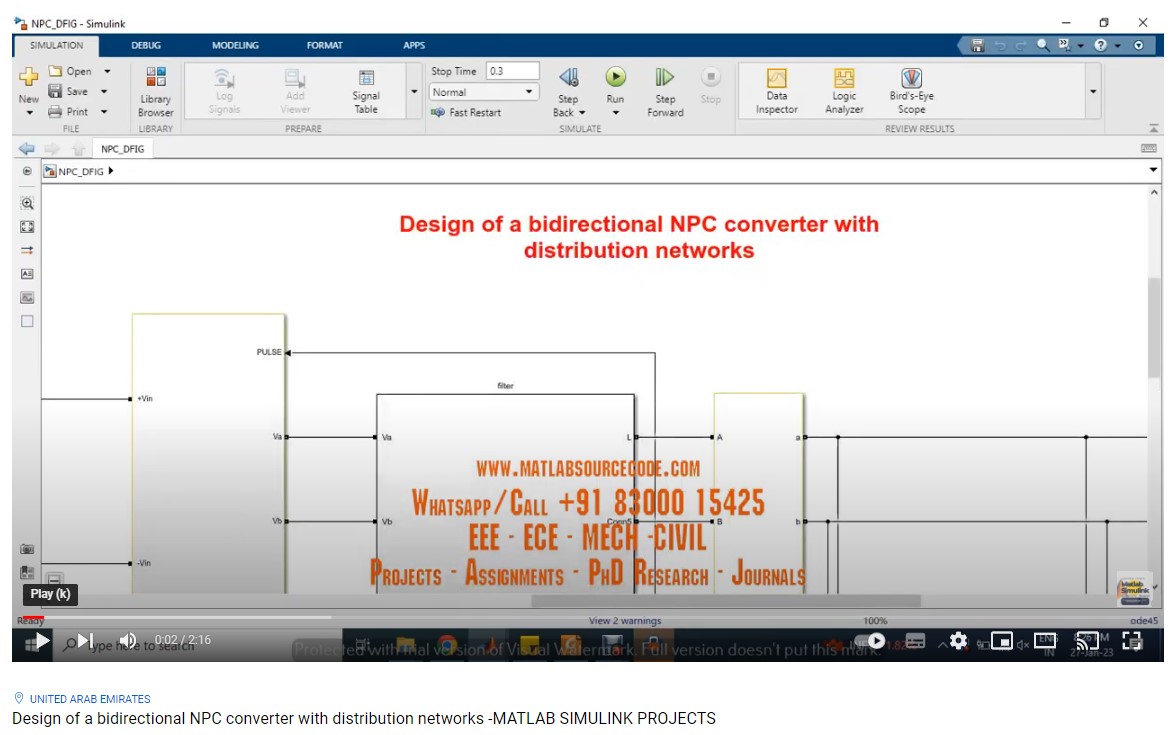The width and height of the screenshot is (1176, 735).
Task: Expand the Open dropdown arrow
Action: click(x=106, y=70)
